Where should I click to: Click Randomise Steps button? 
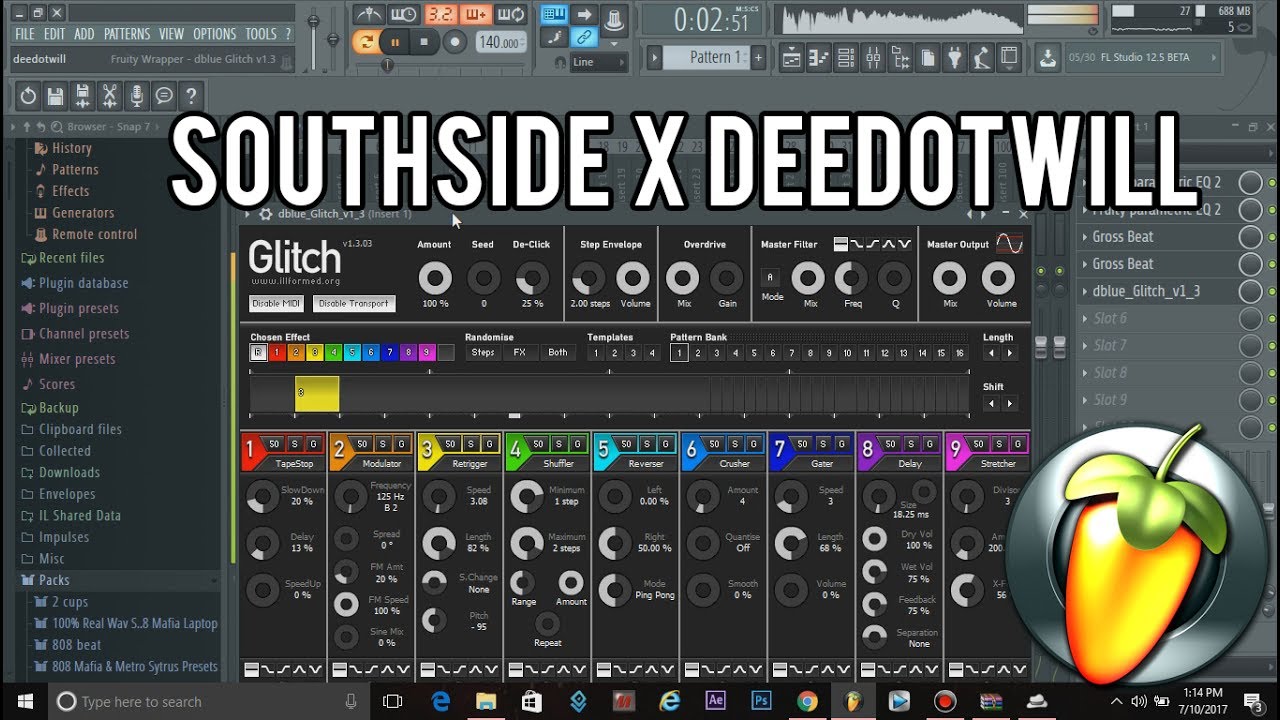pyautogui.click(x=483, y=352)
